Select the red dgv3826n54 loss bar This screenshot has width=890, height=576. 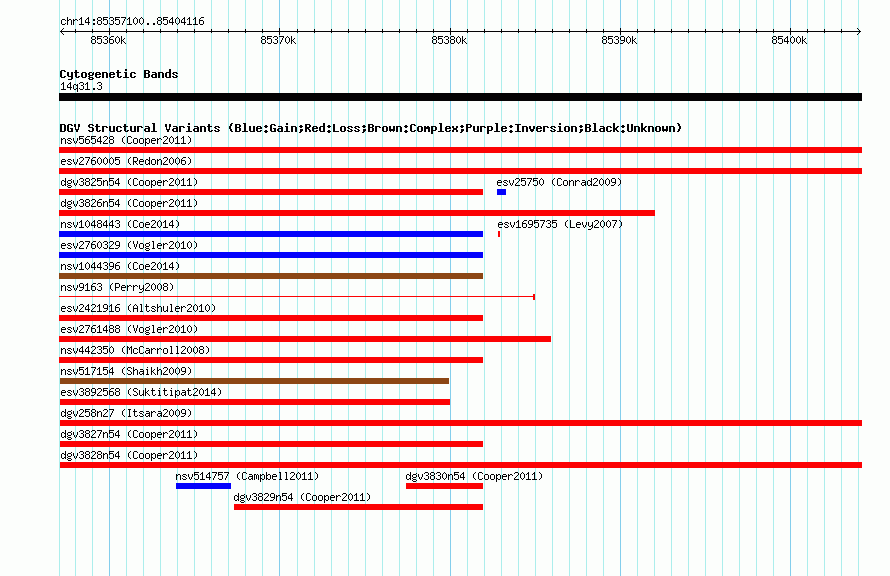[357, 213]
